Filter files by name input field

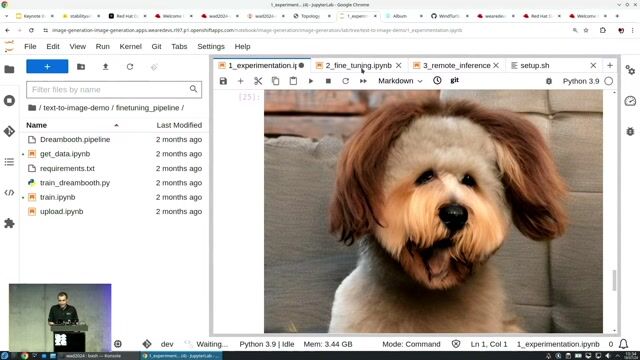pyautogui.click(x=114, y=90)
